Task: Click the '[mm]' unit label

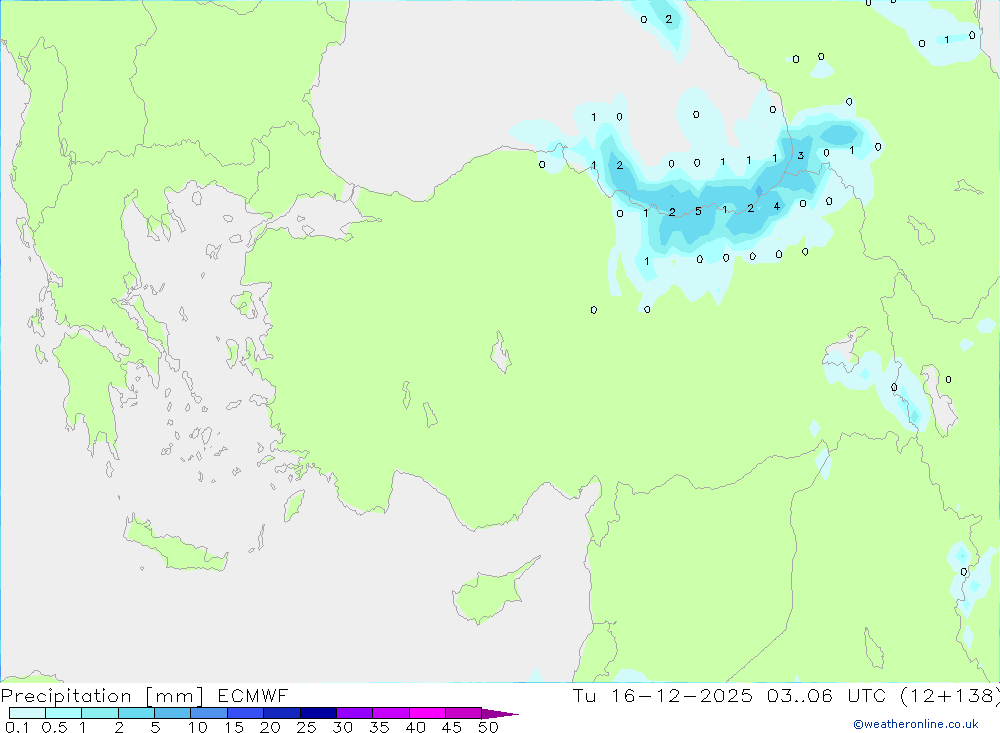Action: pyautogui.click(x=174, y=696)
